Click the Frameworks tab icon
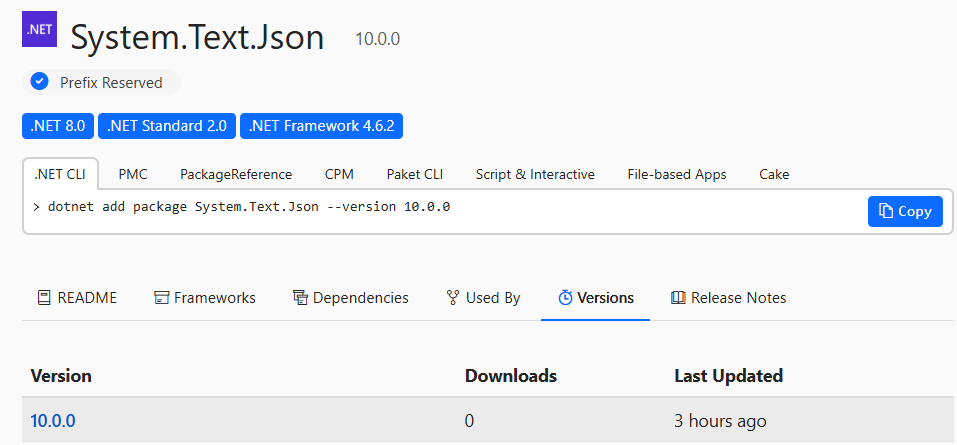Viewport: 957px width, 445px height. 161,298
